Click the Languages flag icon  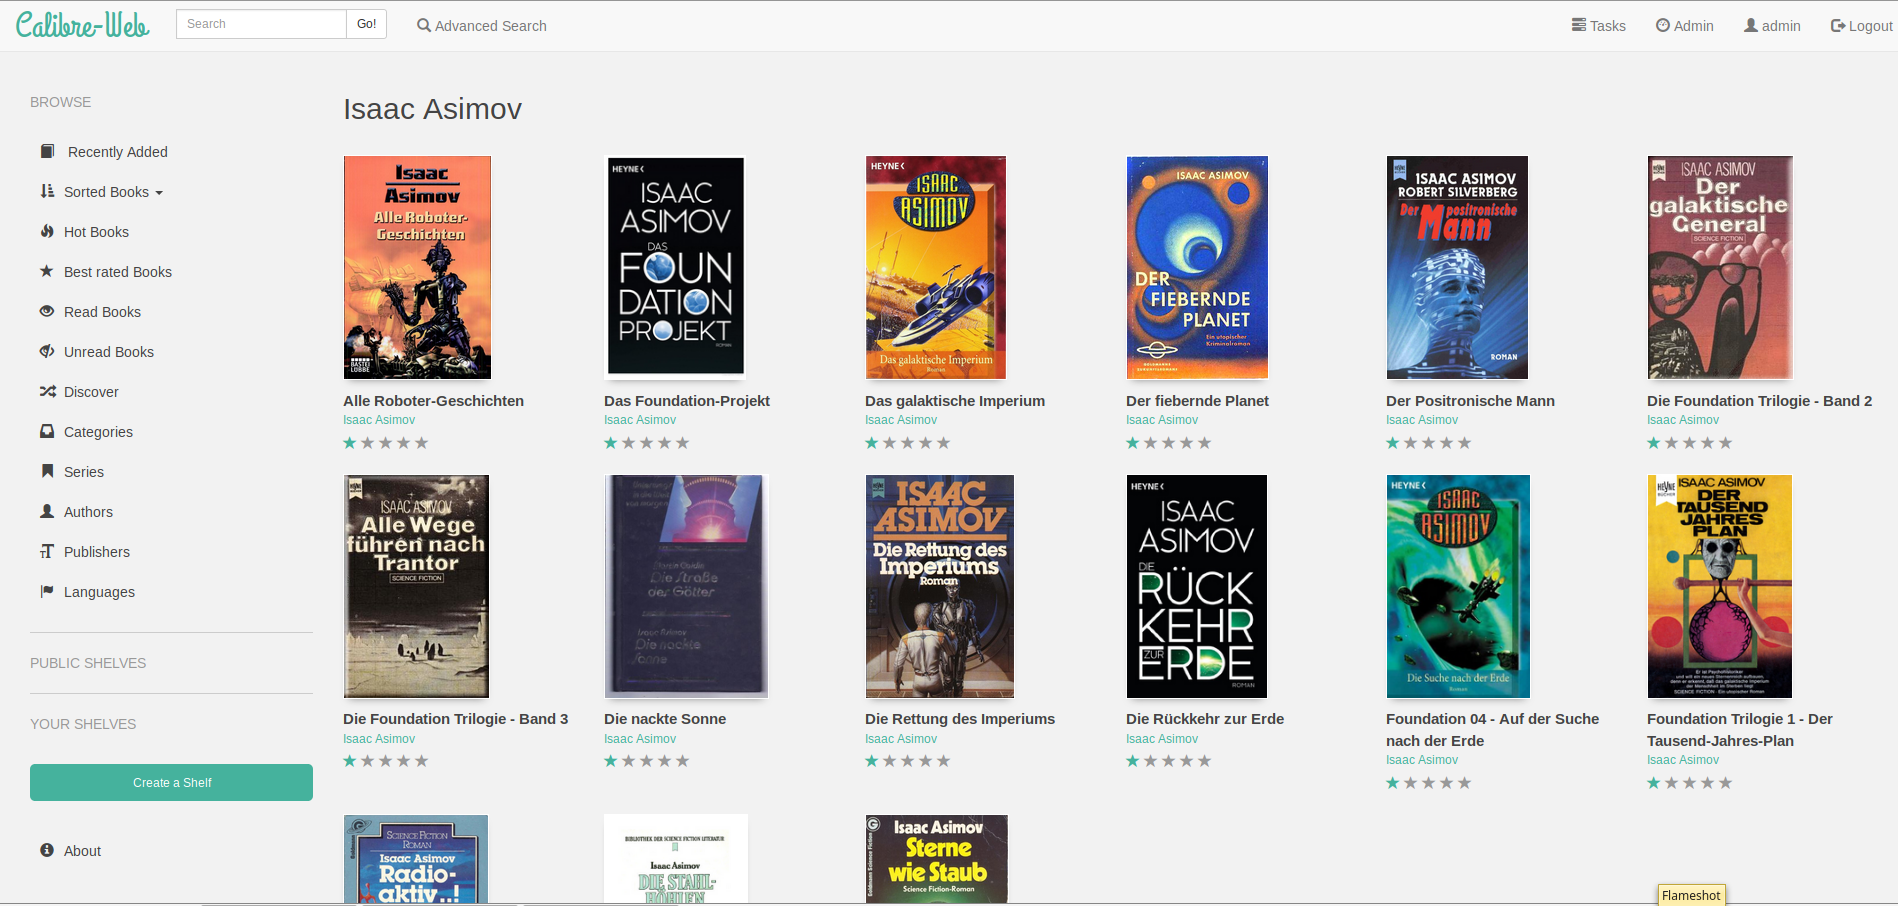[47, 591]
